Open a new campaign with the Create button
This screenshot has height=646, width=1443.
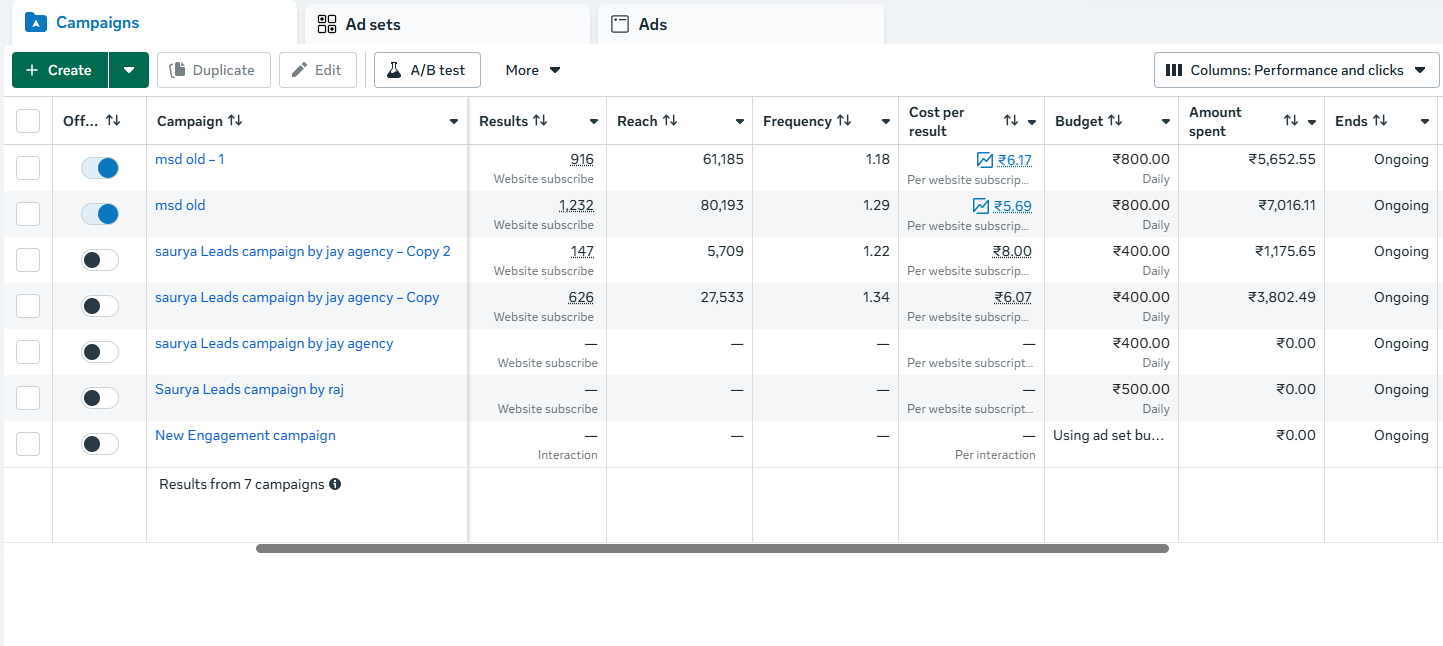[58, 70]
